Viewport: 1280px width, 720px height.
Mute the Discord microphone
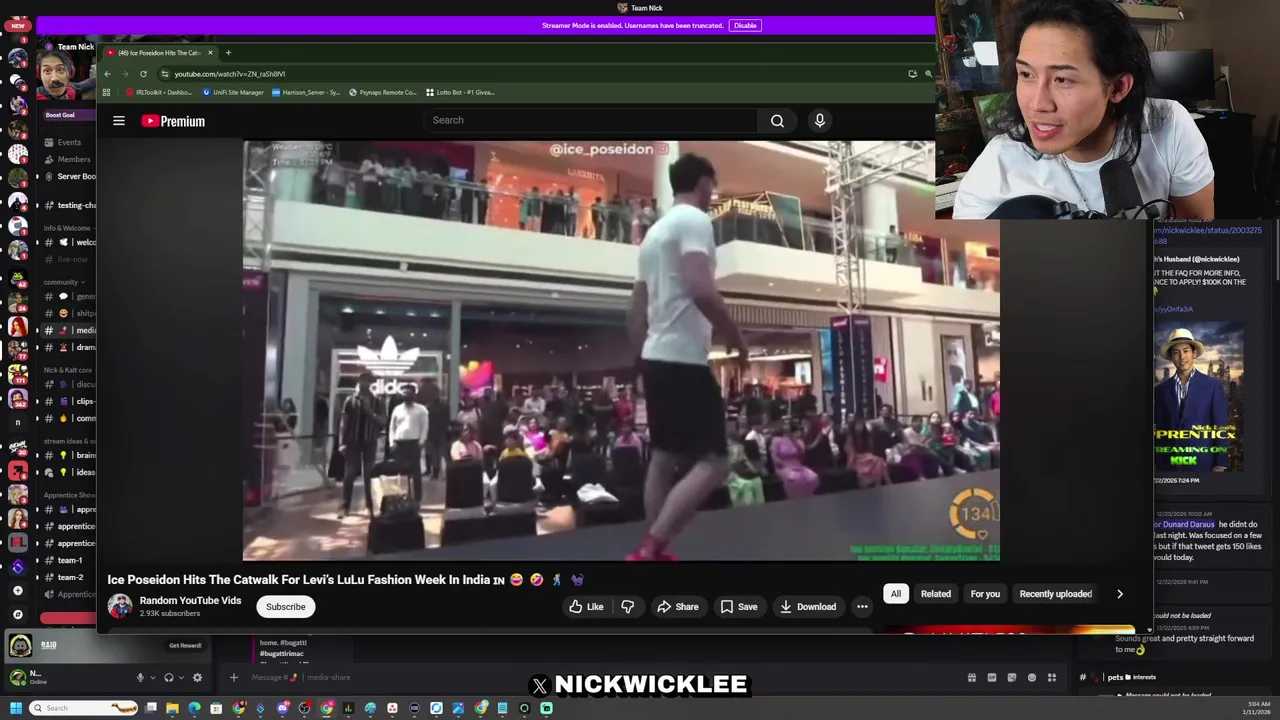coord(140,677)
